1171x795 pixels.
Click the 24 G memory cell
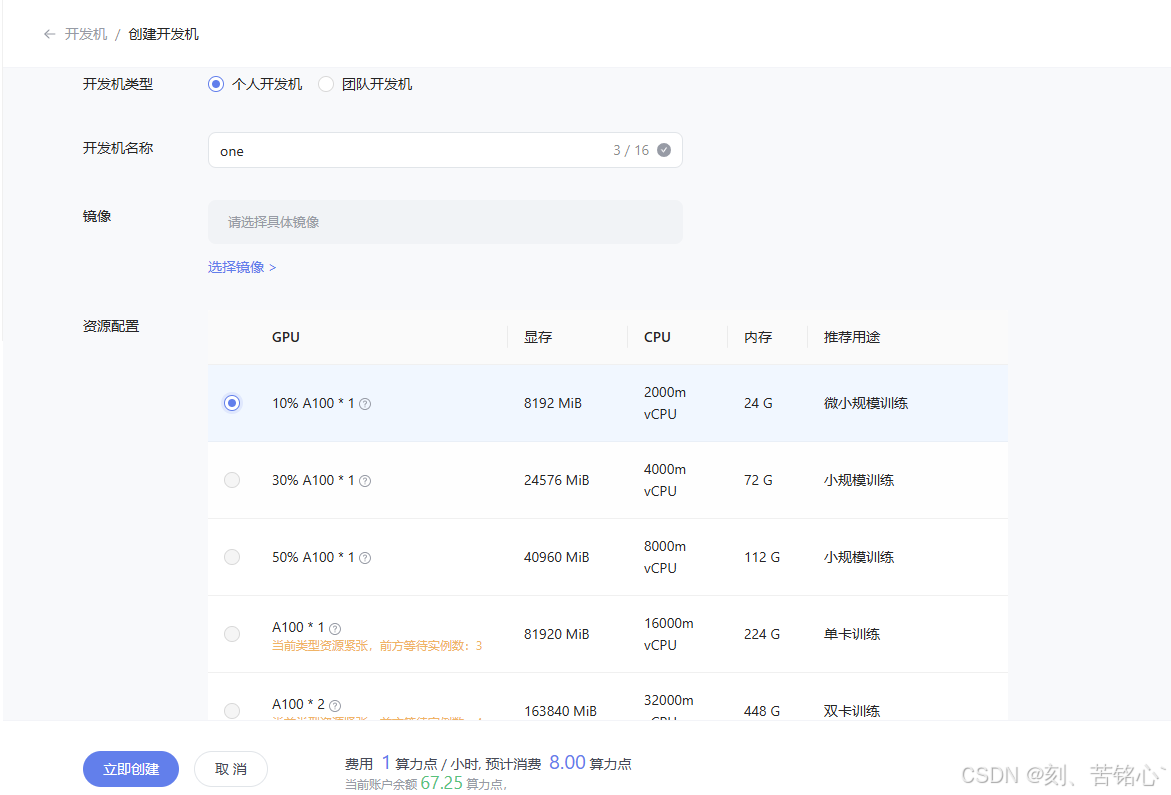(758, 403)
